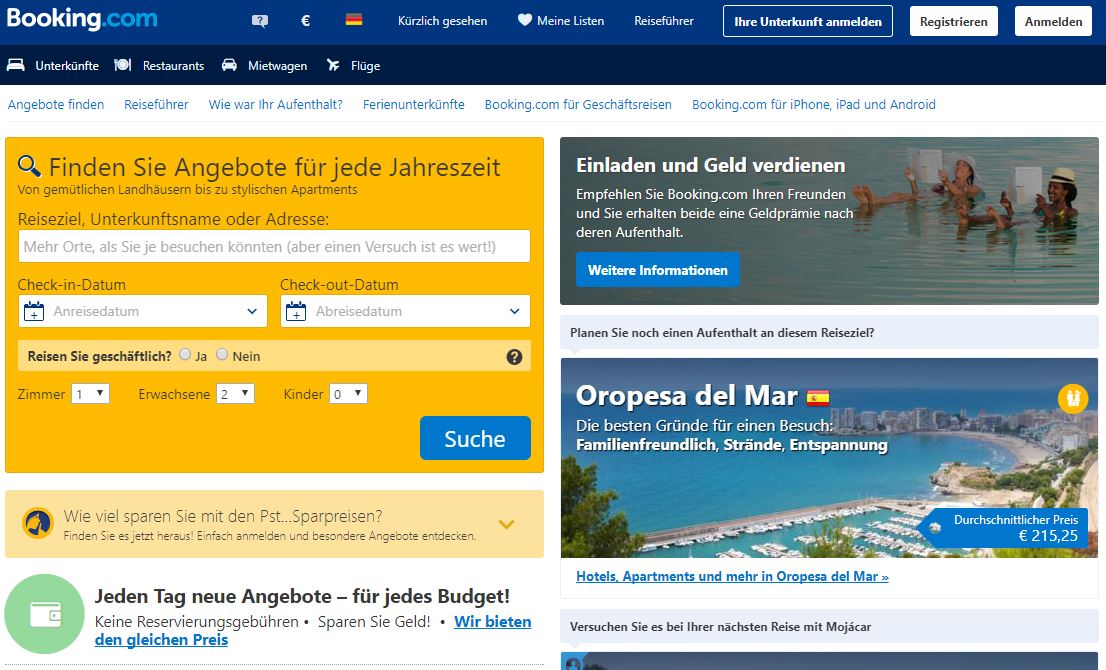Image resolution: width=1106 pixels, height=670 pixels.
Task: Click the round savings promo icon
Action: coord(38,523)
